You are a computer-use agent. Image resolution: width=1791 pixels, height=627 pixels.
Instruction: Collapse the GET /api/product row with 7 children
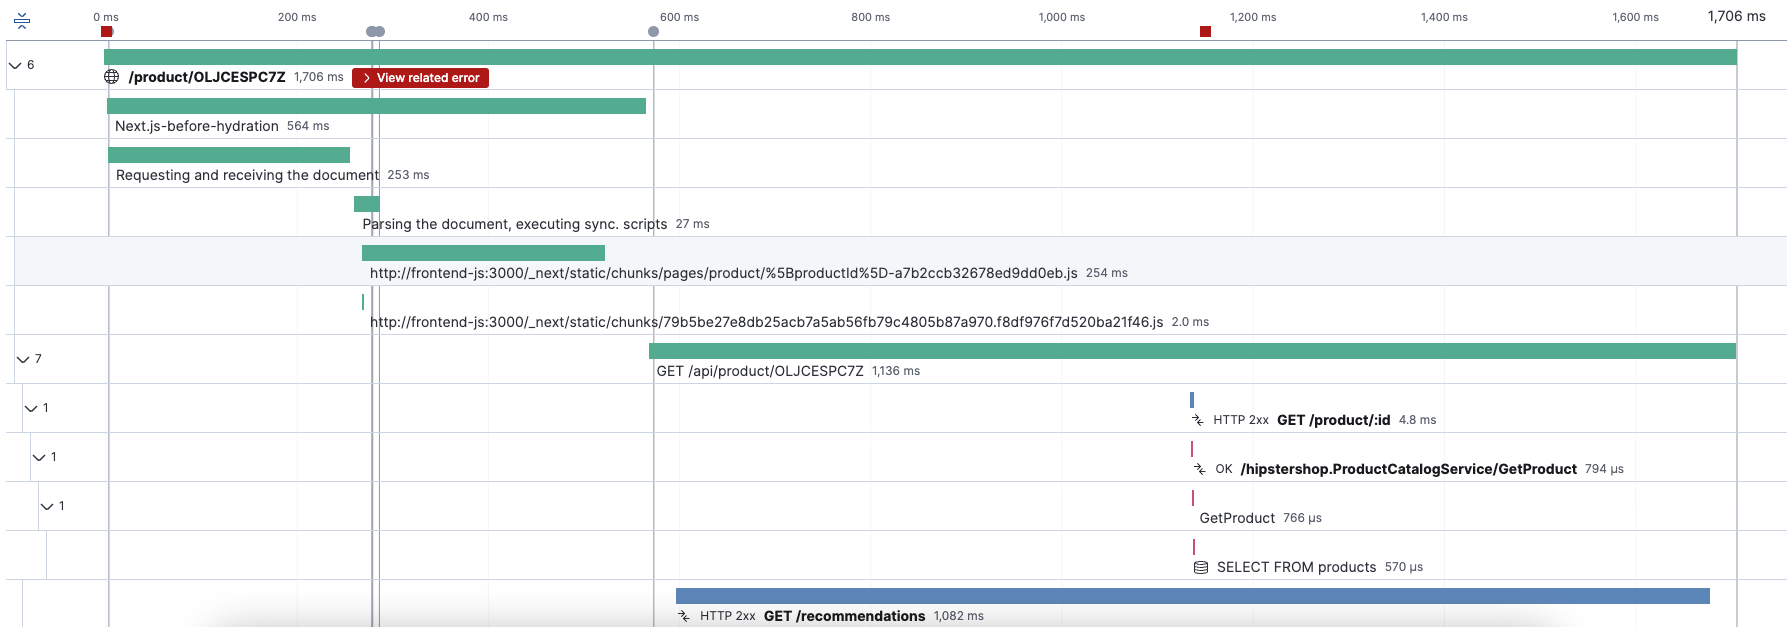pos(23,359)
